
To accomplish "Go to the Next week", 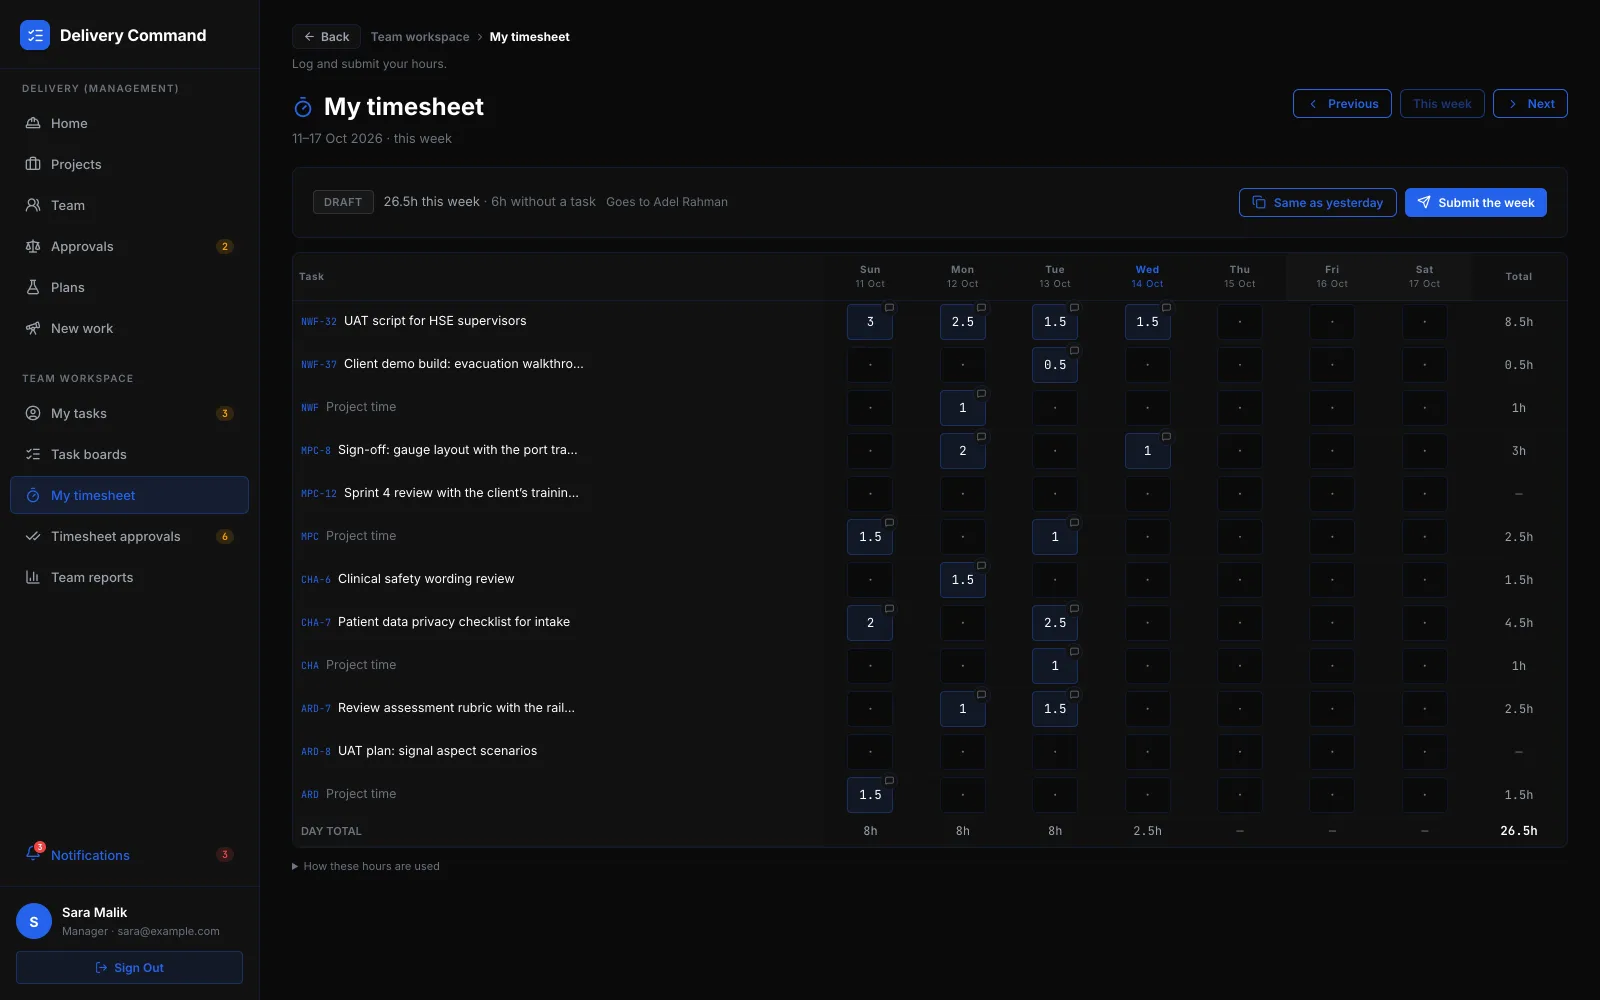I will [1530, 104].
